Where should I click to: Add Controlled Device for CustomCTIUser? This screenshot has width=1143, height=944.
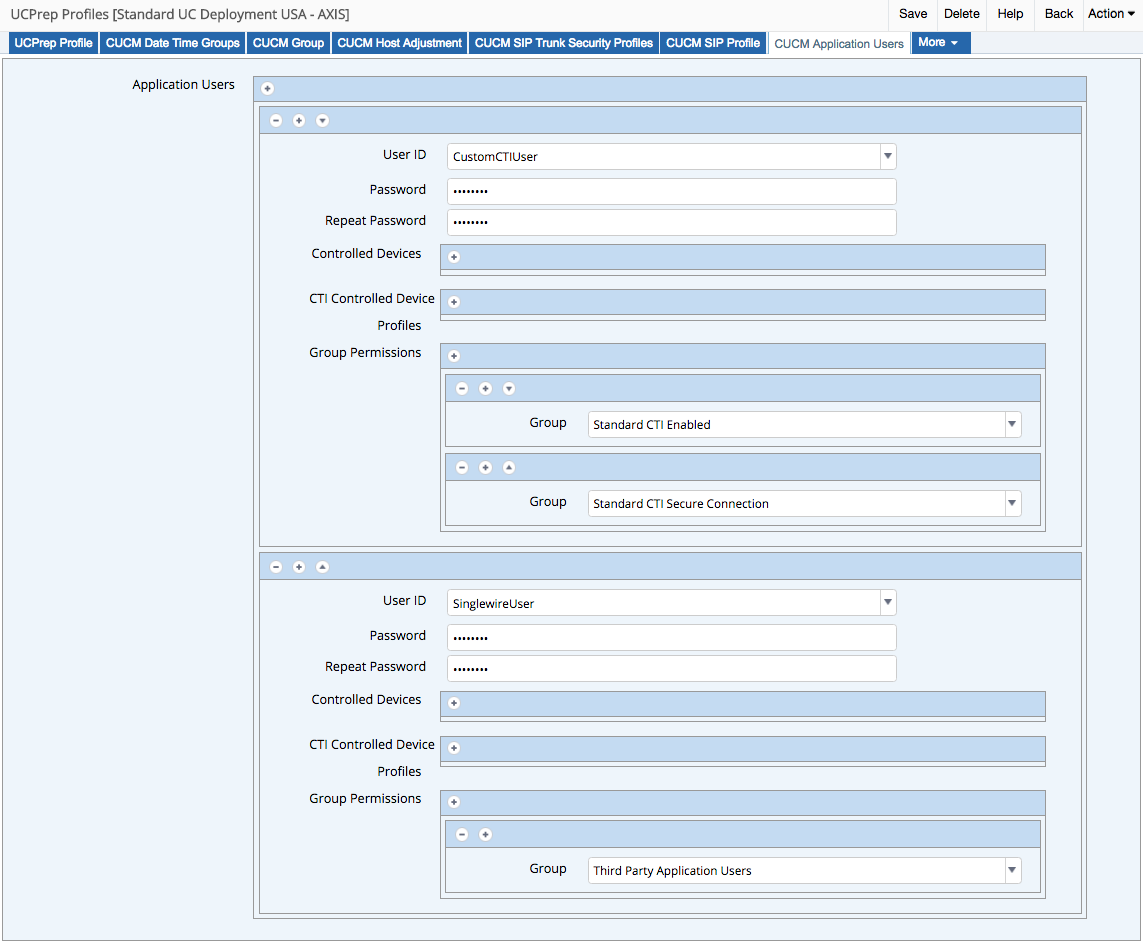[x=454, y=257]
